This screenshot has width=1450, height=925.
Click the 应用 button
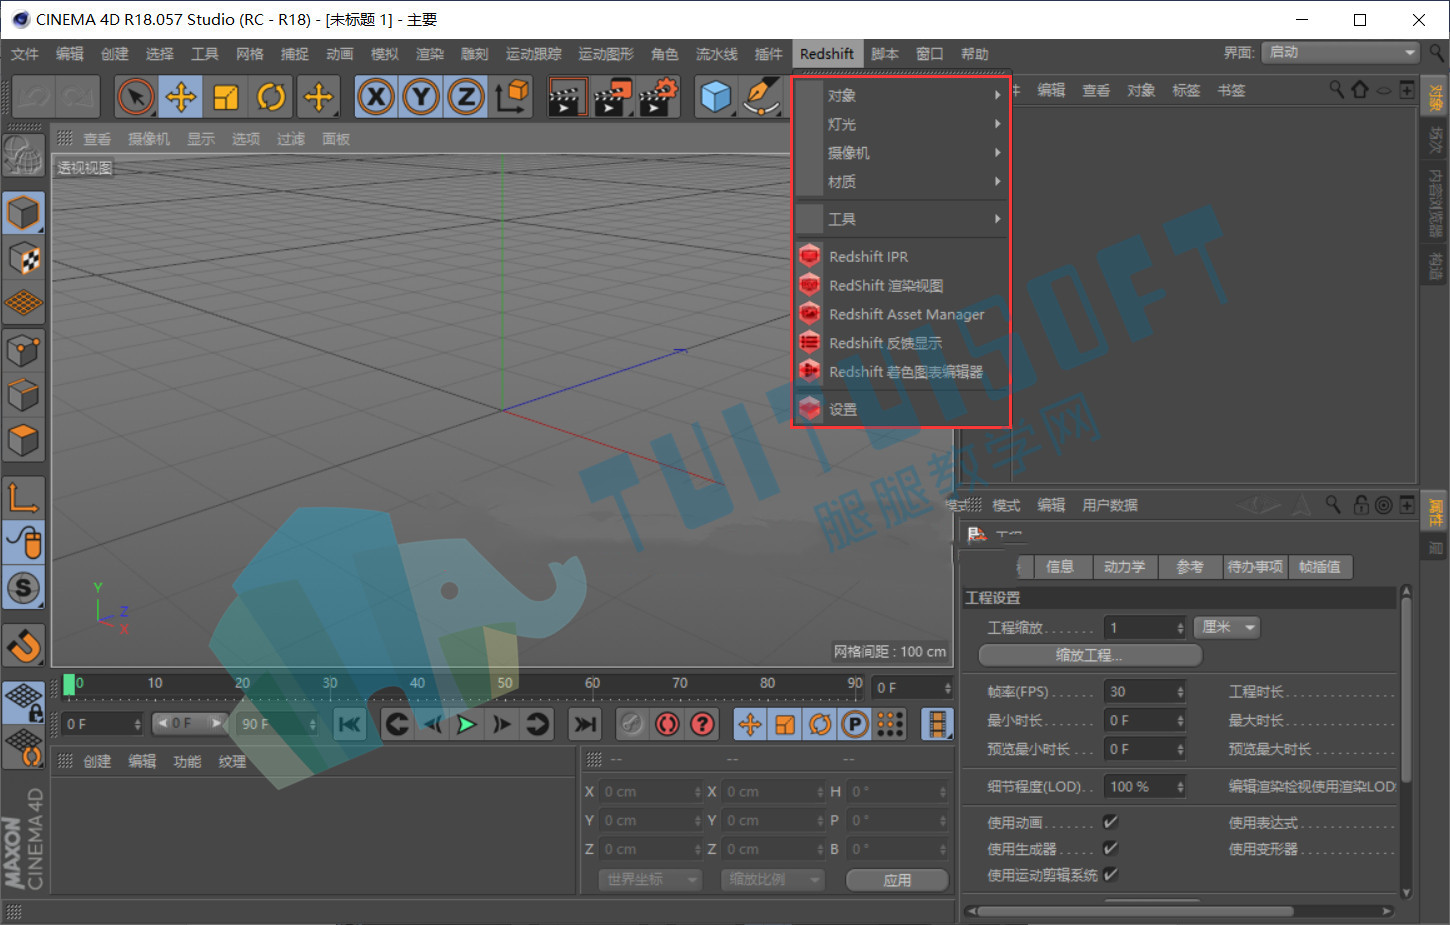click(897, 880)
